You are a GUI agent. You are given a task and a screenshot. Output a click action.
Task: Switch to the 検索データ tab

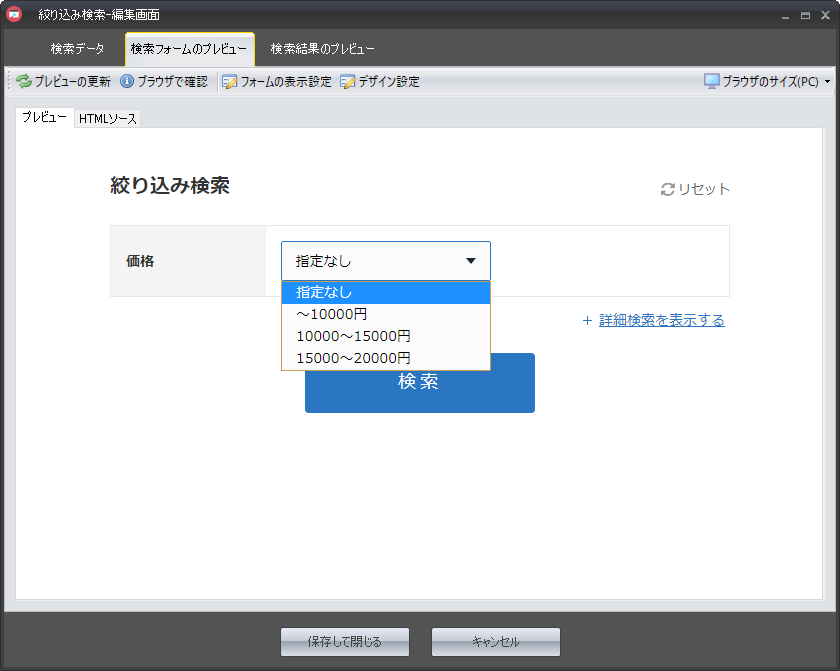[77, 49]
